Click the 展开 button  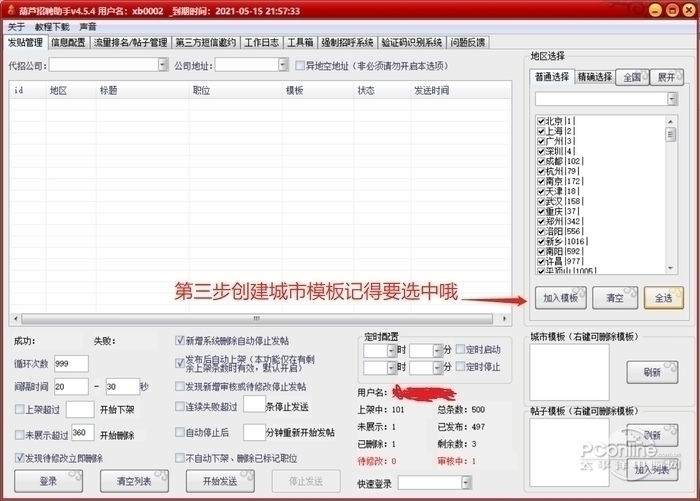(x=666, y=77)
